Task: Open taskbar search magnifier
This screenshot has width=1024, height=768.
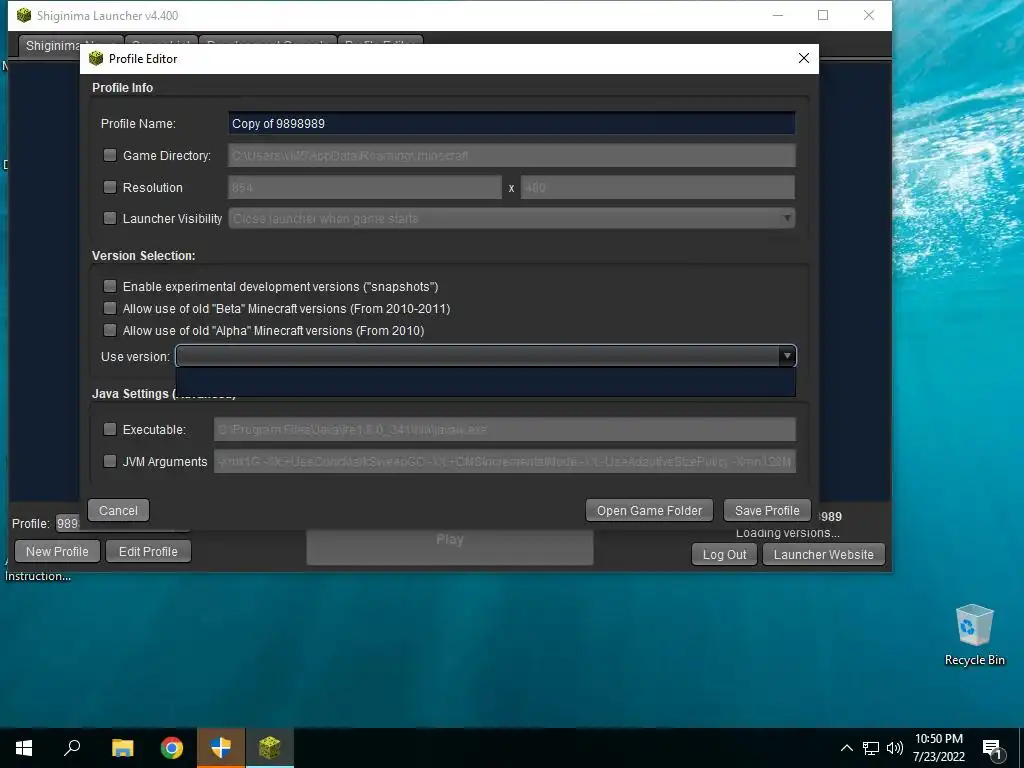Action: pos(72,747)
